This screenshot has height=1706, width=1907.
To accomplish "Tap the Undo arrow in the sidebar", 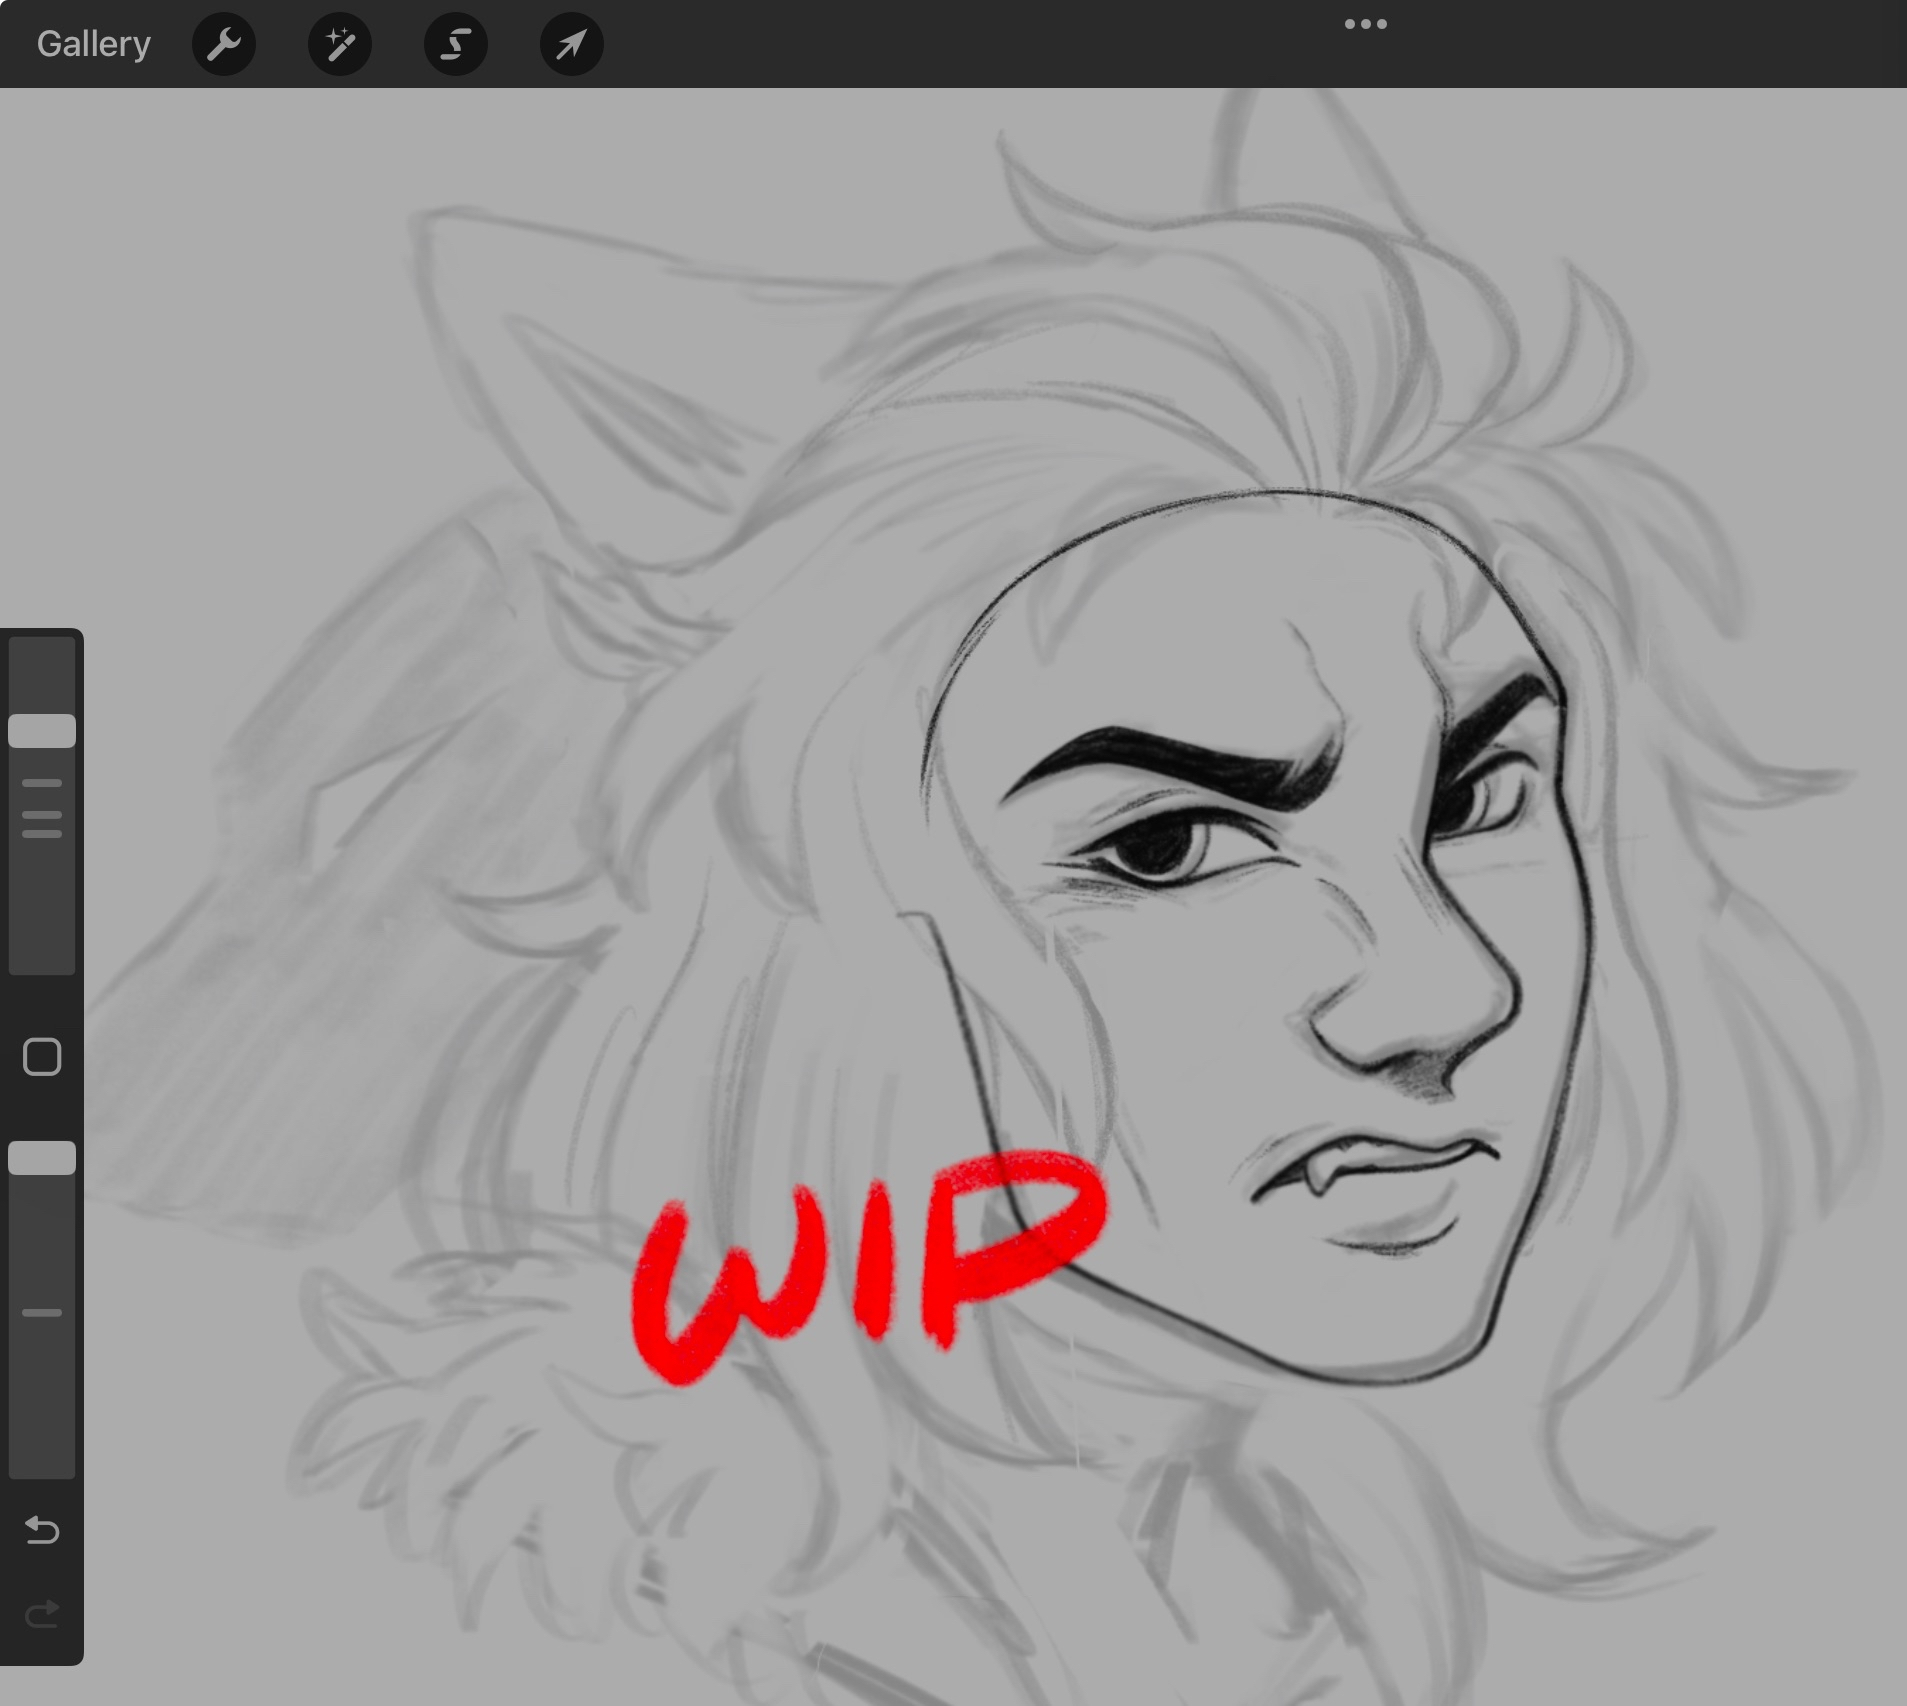I will pyautogui.click(x=42, y=1530).
